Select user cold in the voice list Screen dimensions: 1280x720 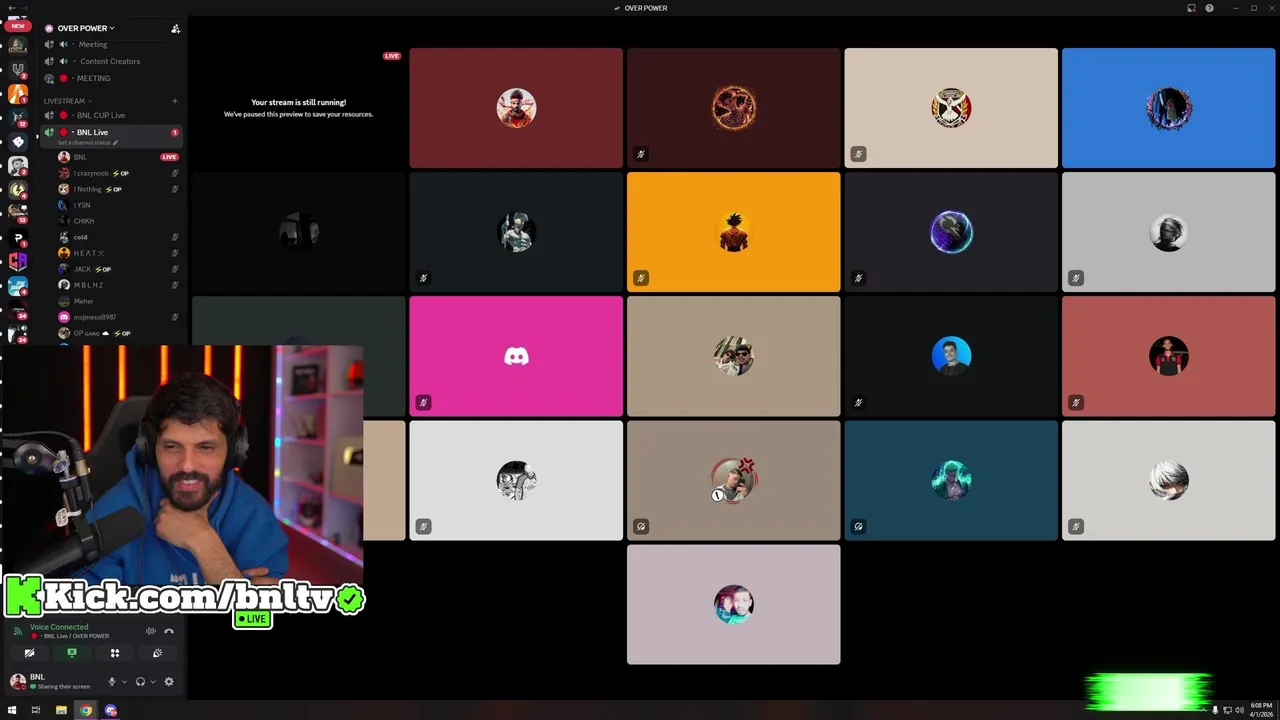coord(118,237)
